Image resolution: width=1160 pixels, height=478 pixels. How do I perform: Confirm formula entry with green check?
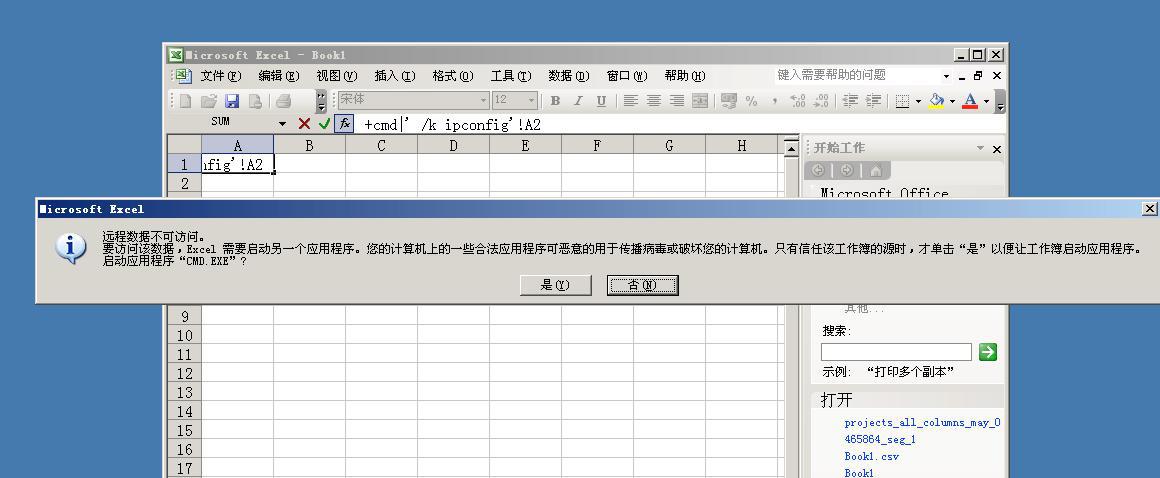[x=324, y=124]
